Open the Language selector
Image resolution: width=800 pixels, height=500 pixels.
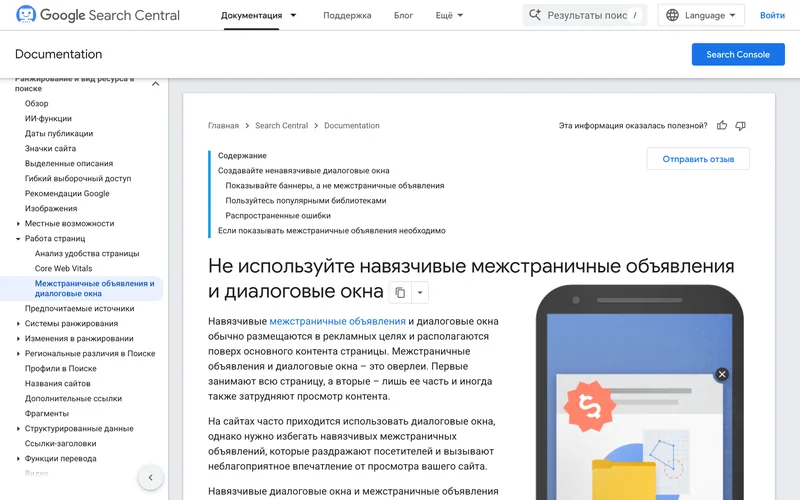point(701,15)
